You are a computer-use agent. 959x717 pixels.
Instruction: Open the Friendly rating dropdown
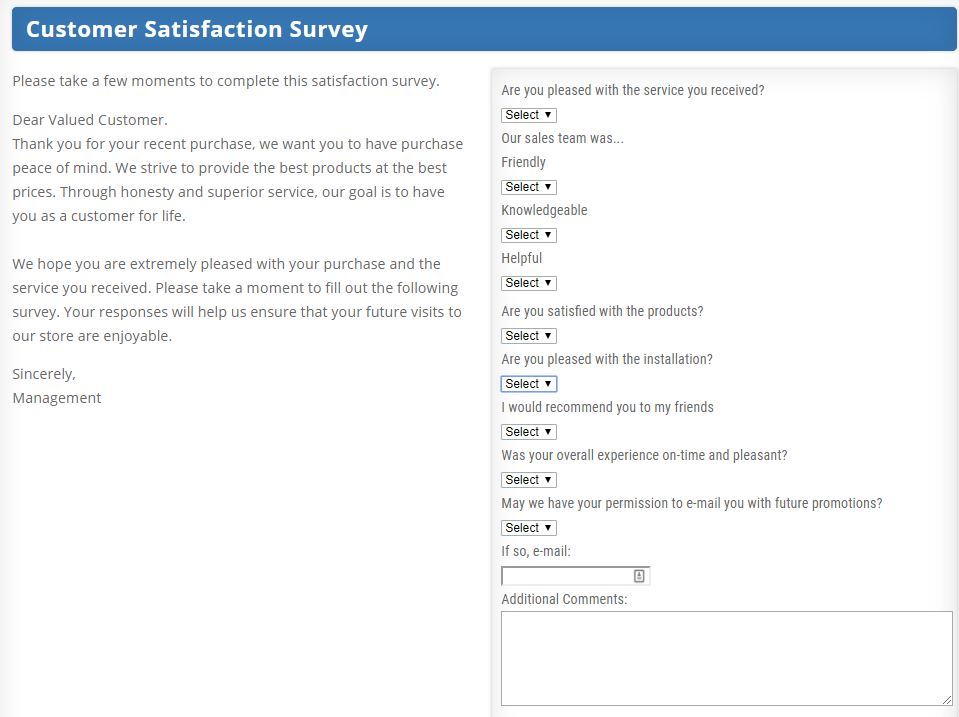tap(528, 187)
